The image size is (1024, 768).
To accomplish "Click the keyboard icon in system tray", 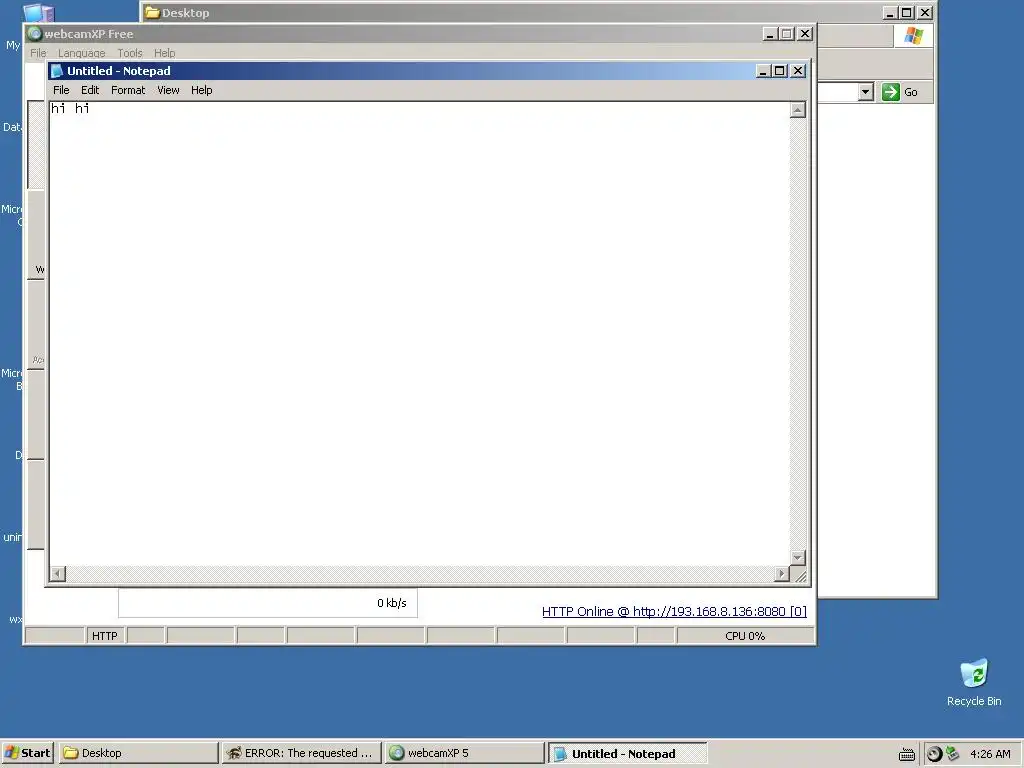I will click(906, 754).
